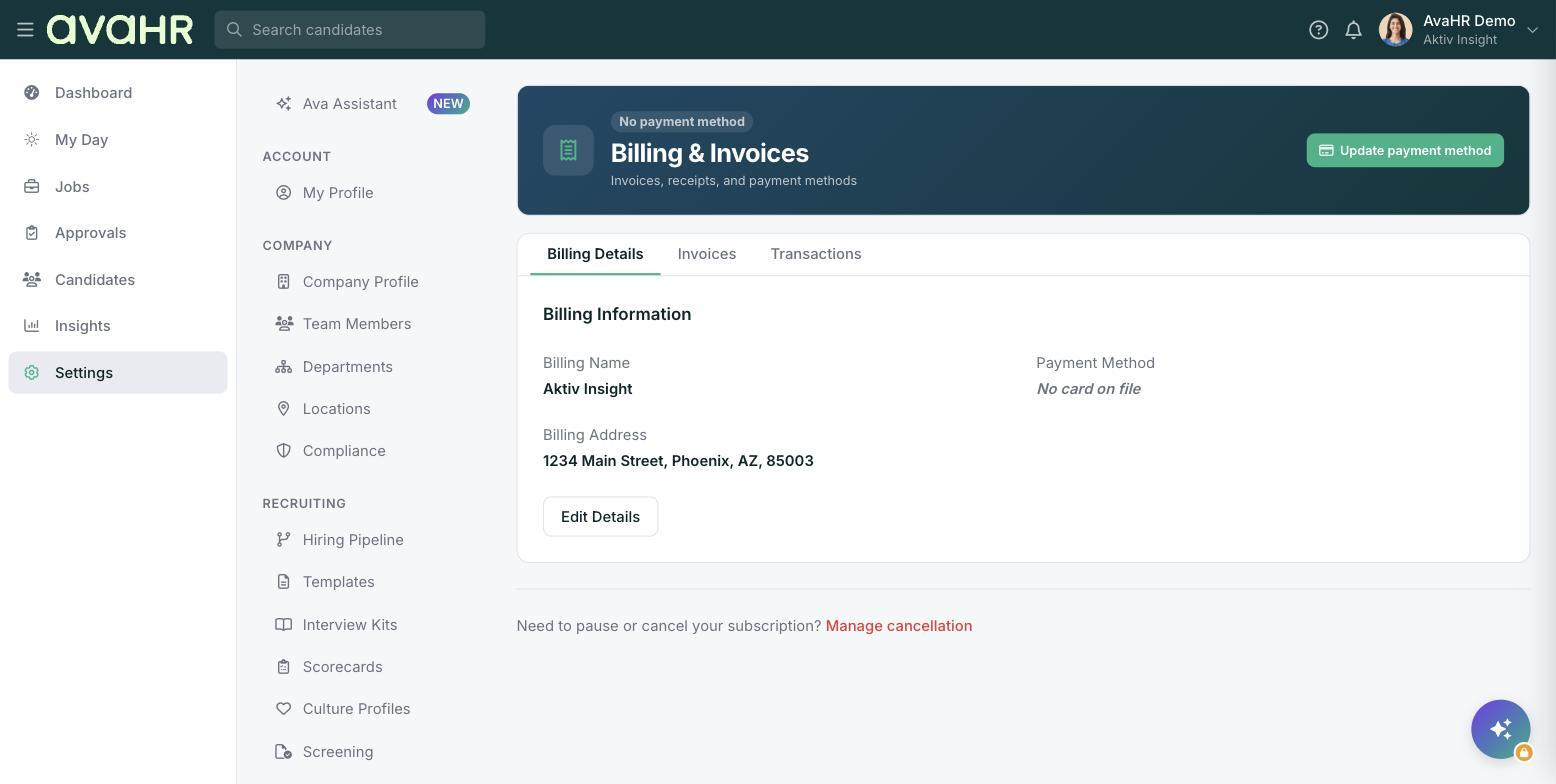Viewport: 1556px width, 784px height.
Task: Click the Hiring Pipeline branch icon
Action: (284, 540)
